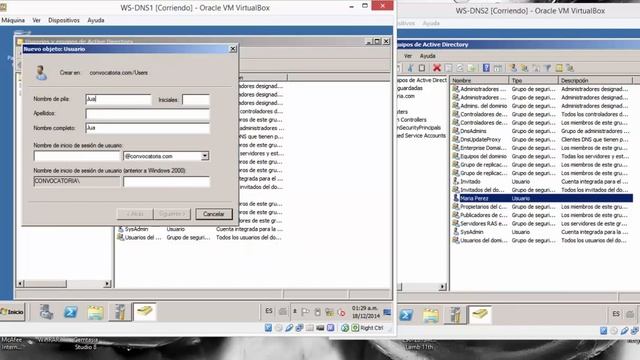Click right arrow of WS-DNS2 tree horizontal scrollbar
Screen dimensions: 640x360
(442, 287)
